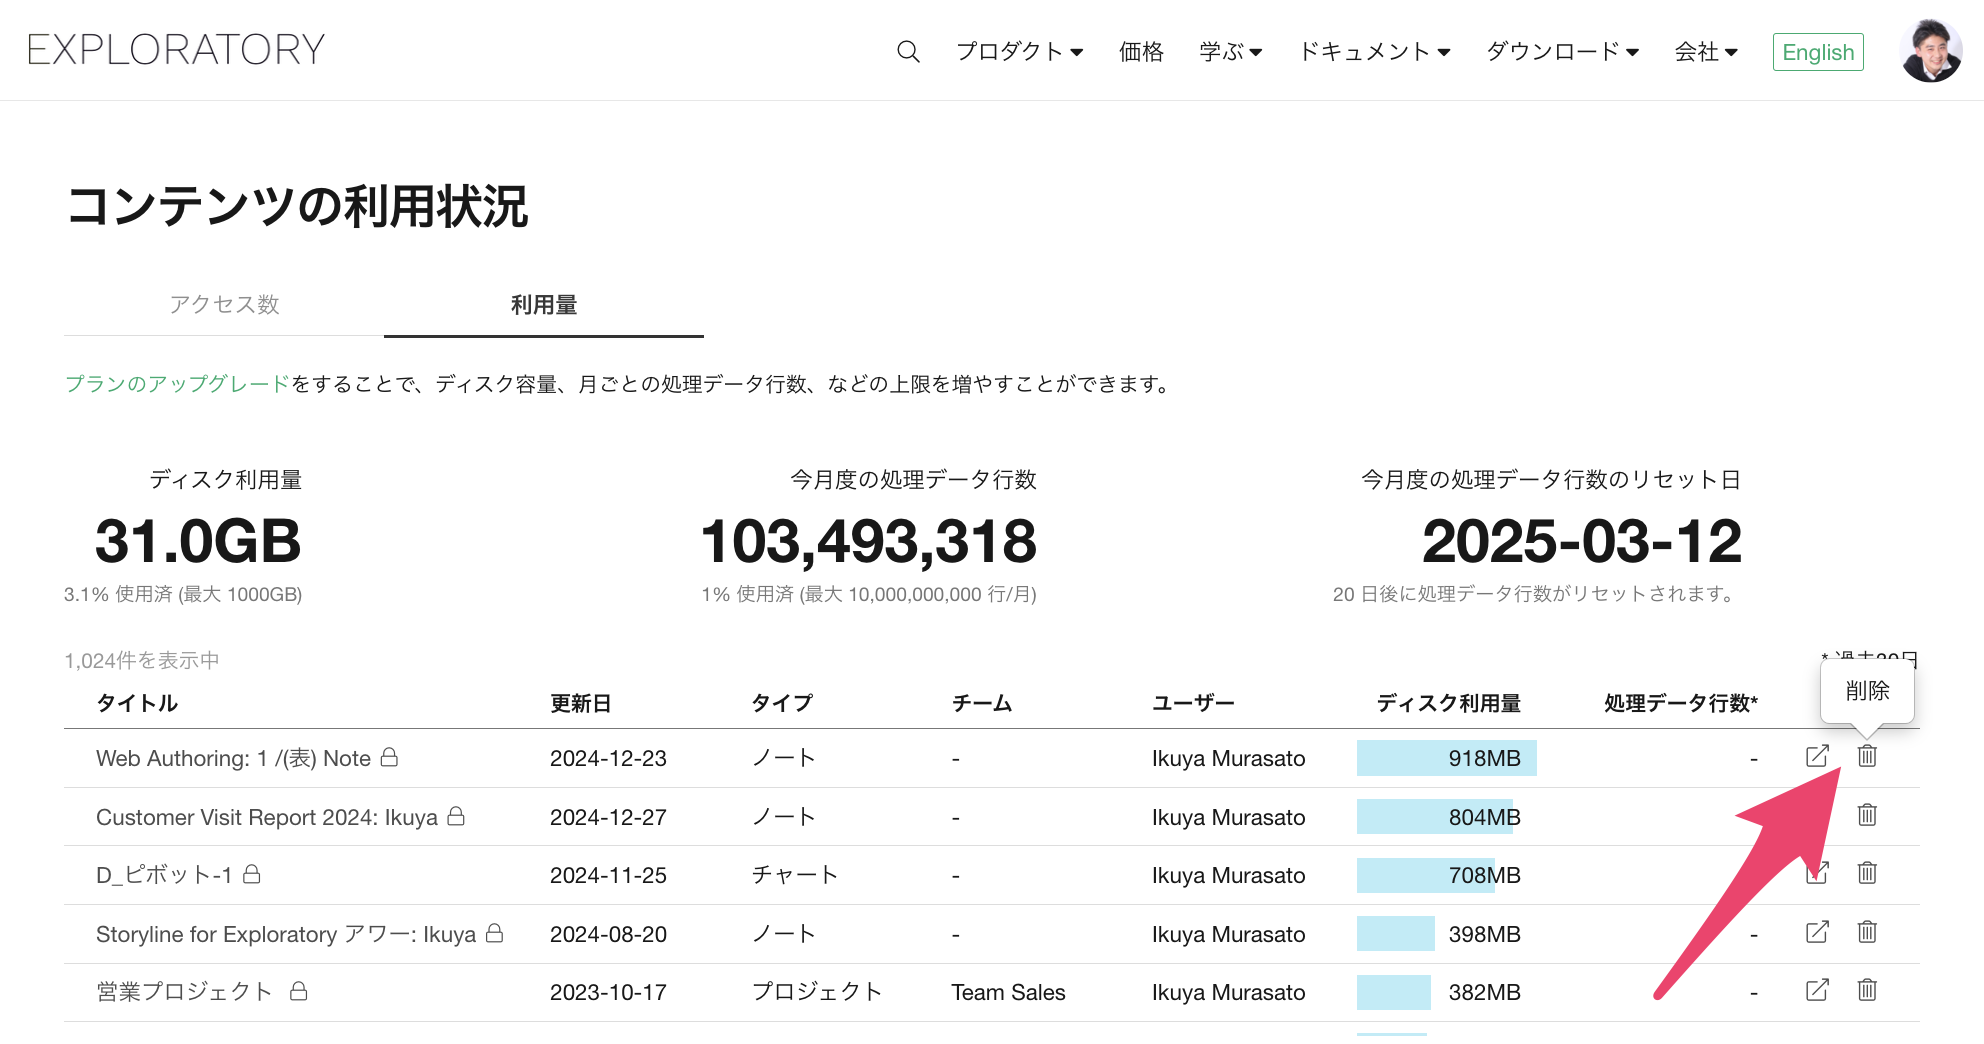Open the 営業プロジェクト title

(x=184, y=992)
